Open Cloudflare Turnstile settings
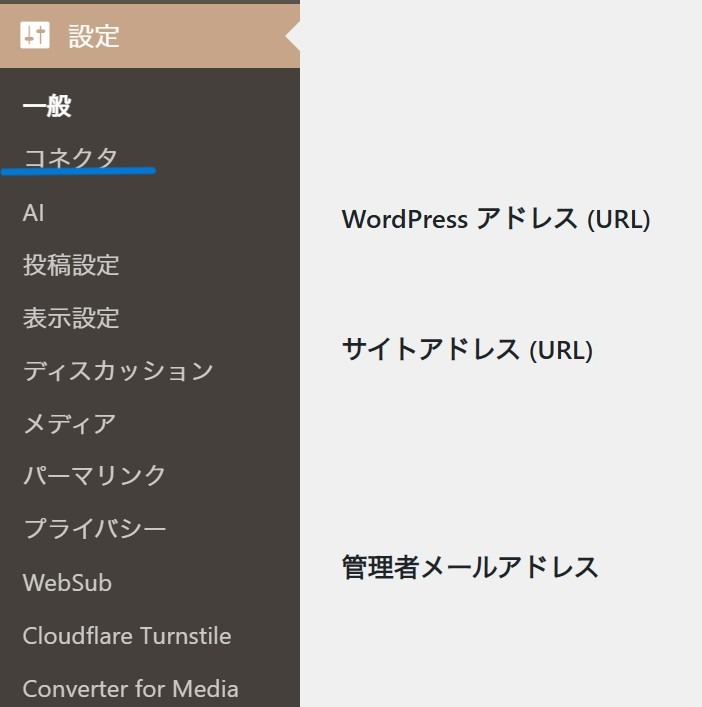This screenshot has width=702, height=707. (127, 635)
